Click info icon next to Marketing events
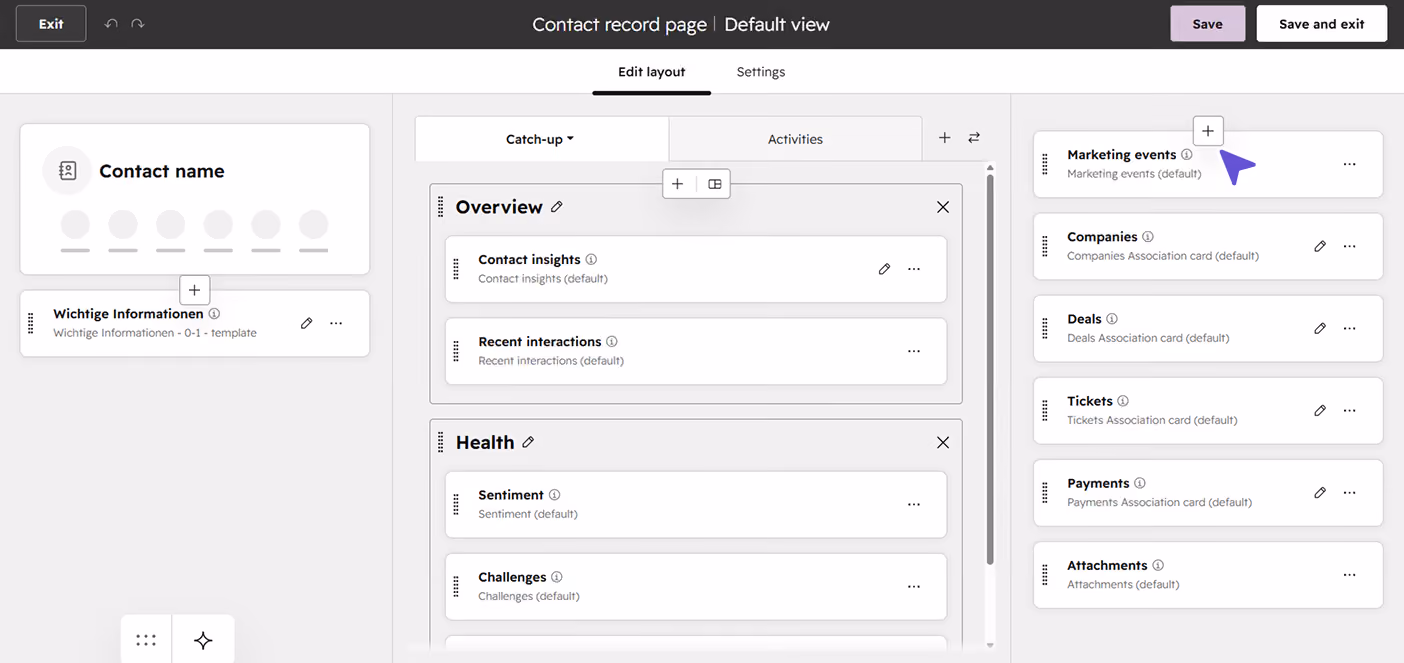Image resolution: width=1404 pixels, height=663 pixels. tap(1187, 155)
